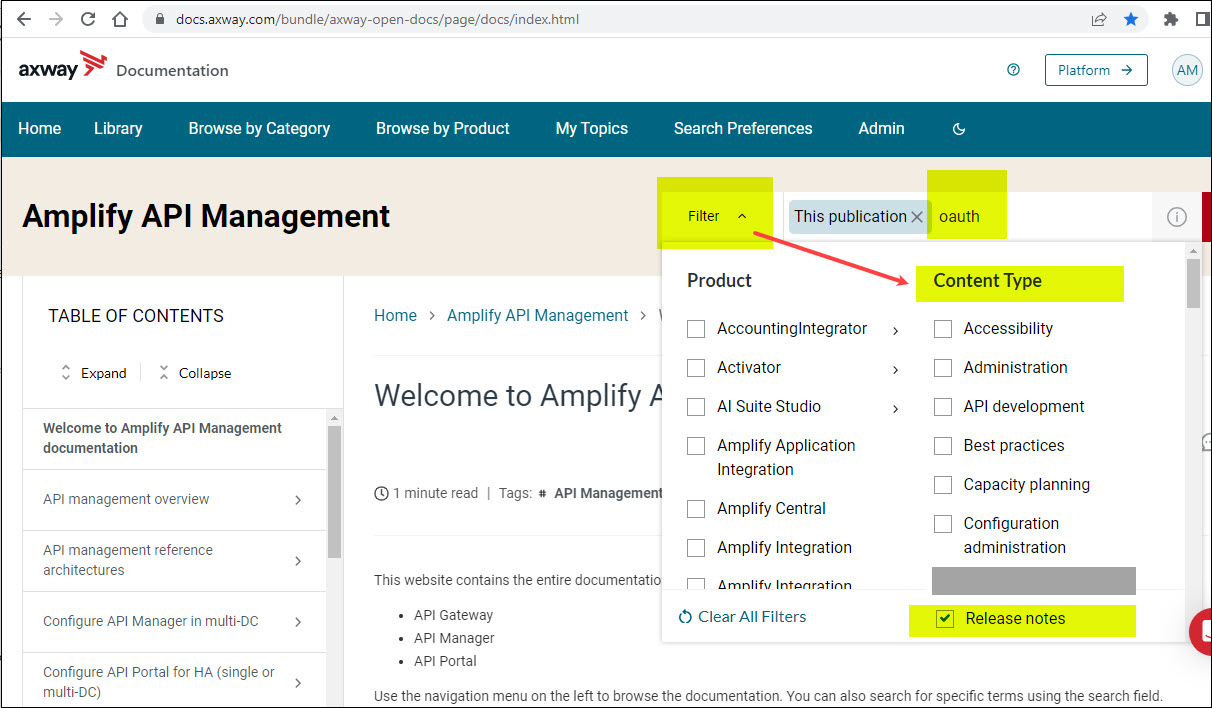Open the Browse by Product menu
Viewport: 1212px width, 708px height.
pos(442,129)
